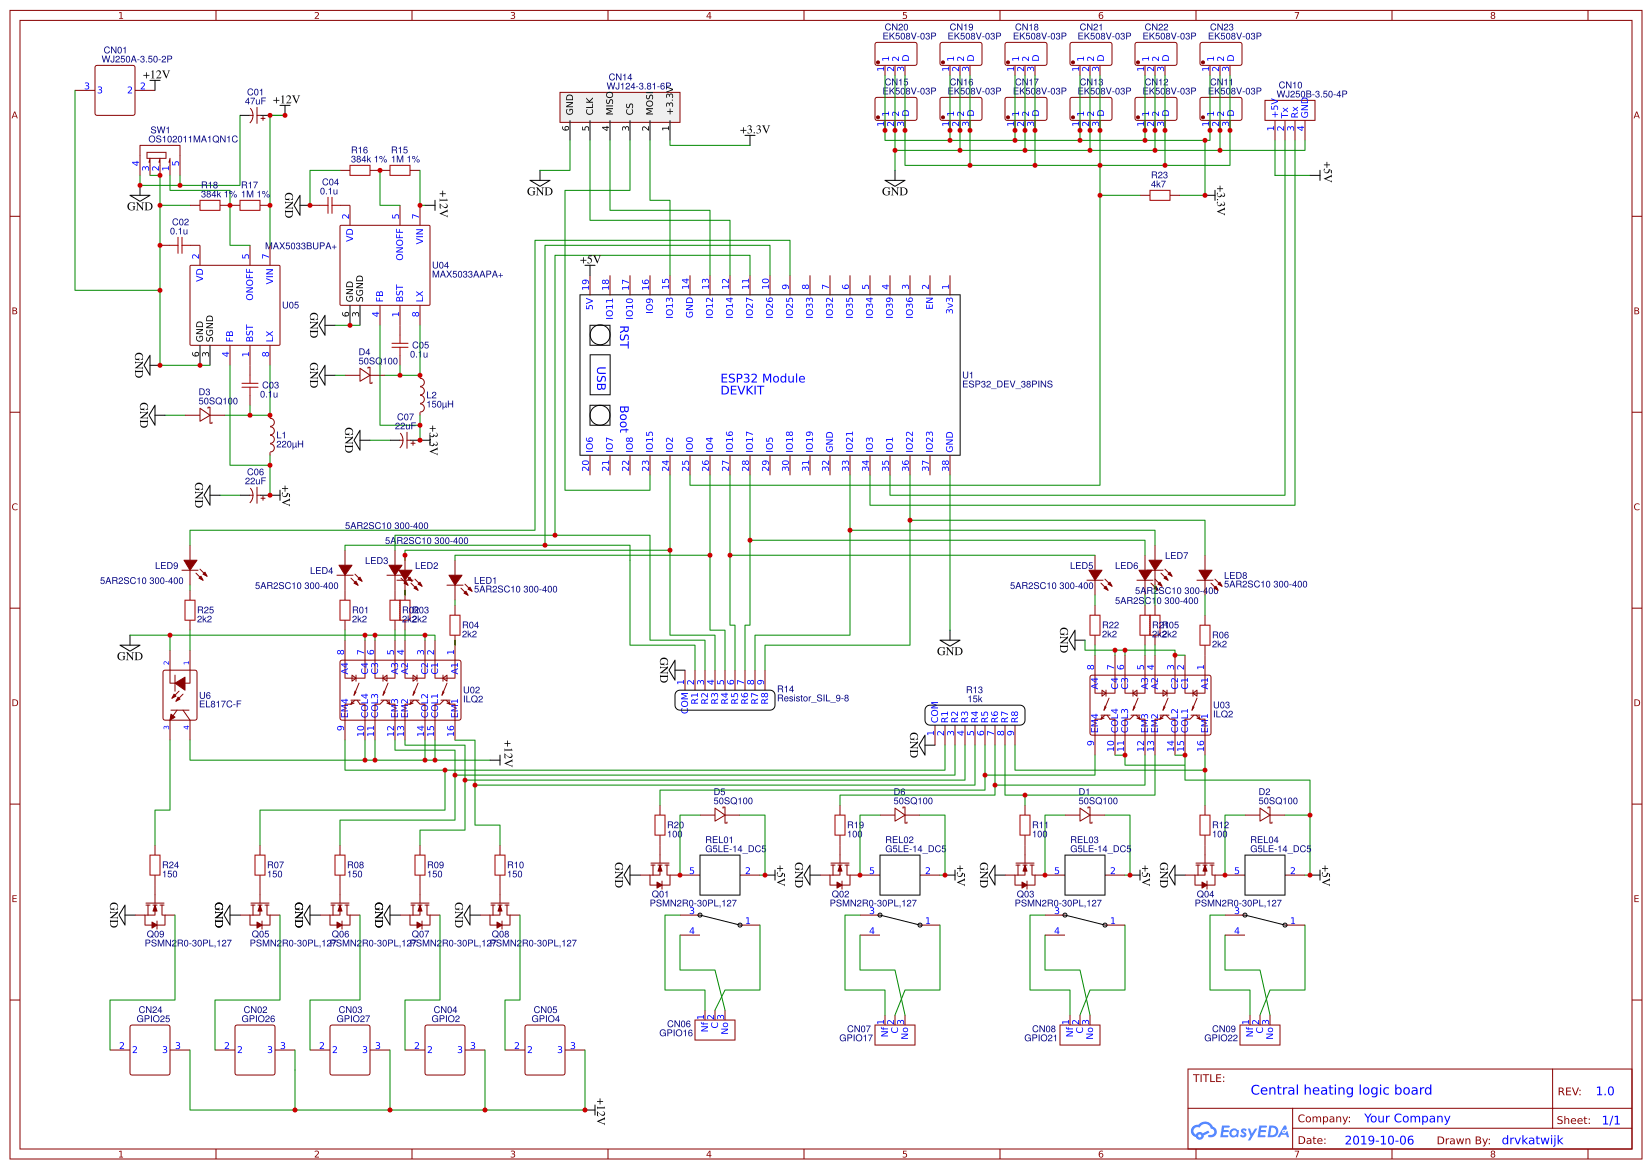Click the "Resistor_SIL_9-8" label
The height and width of the screenshot is (1169, 1652).
813,698
